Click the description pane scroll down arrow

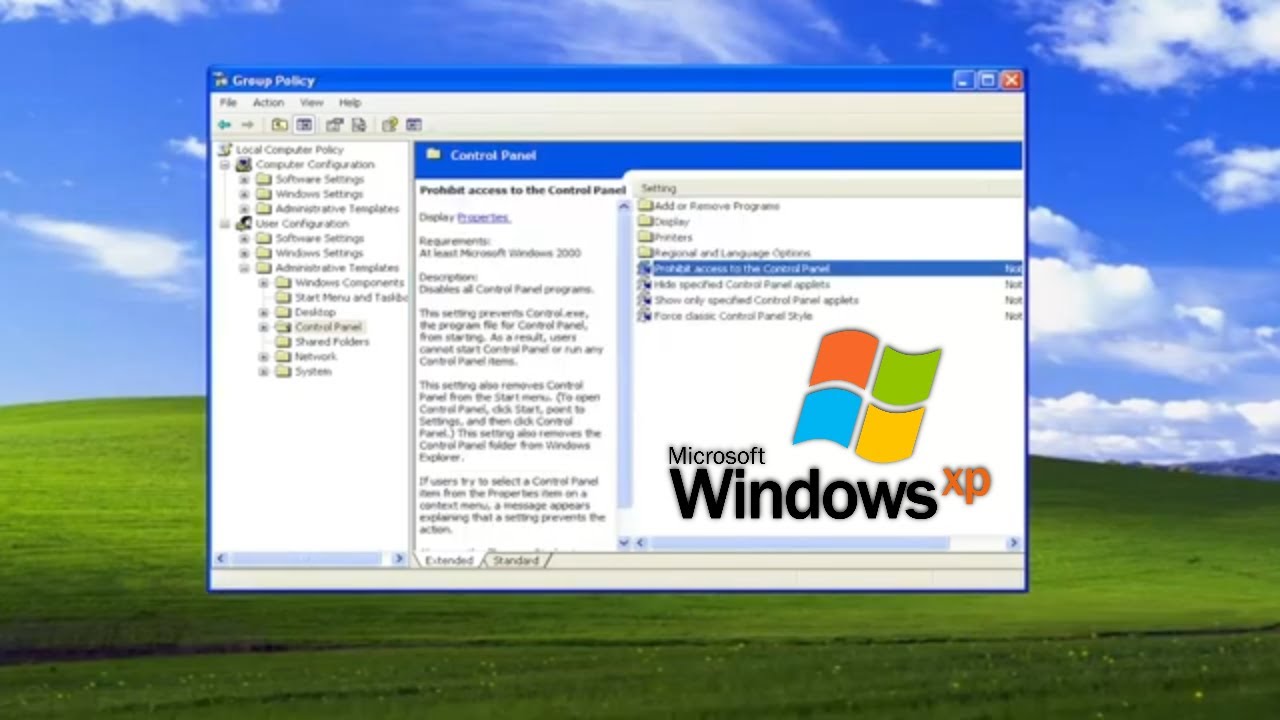pos(624,543)
